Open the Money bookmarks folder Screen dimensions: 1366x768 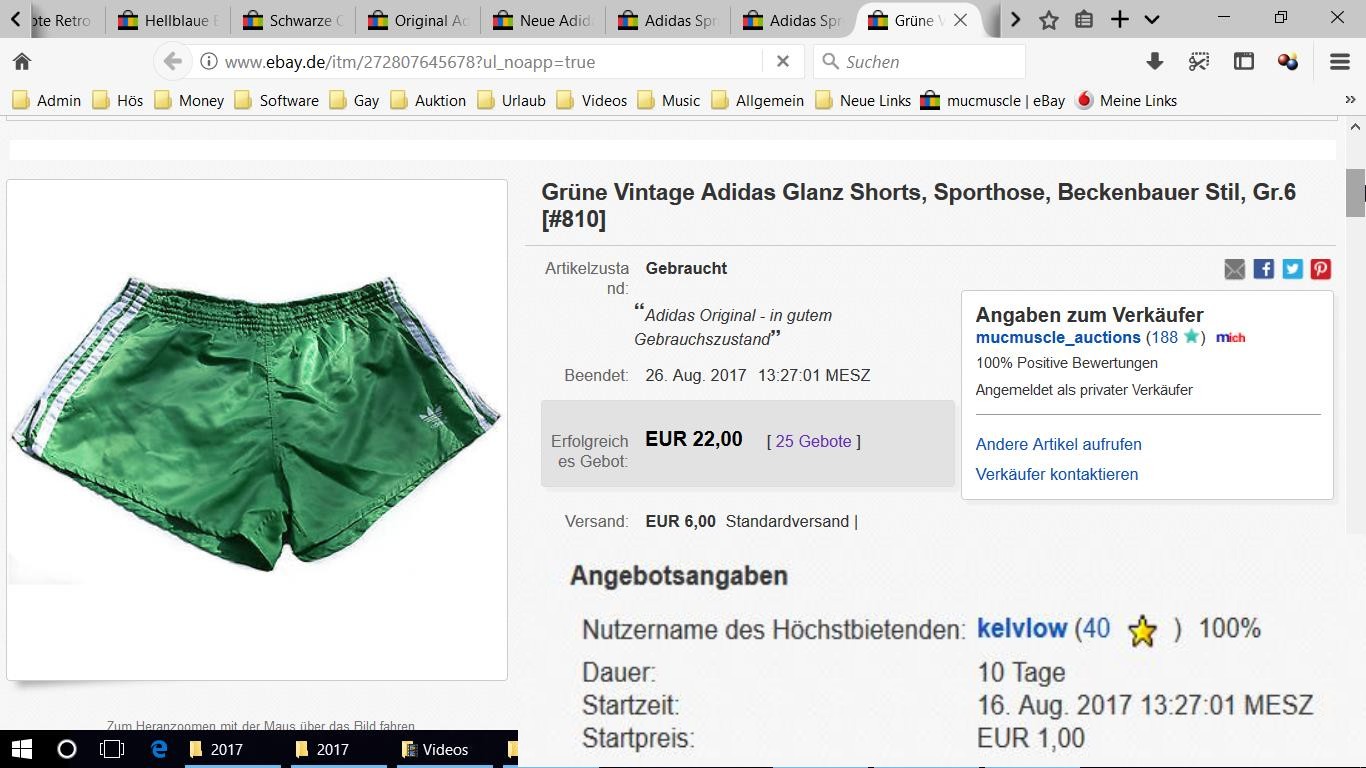coord(190,100)
